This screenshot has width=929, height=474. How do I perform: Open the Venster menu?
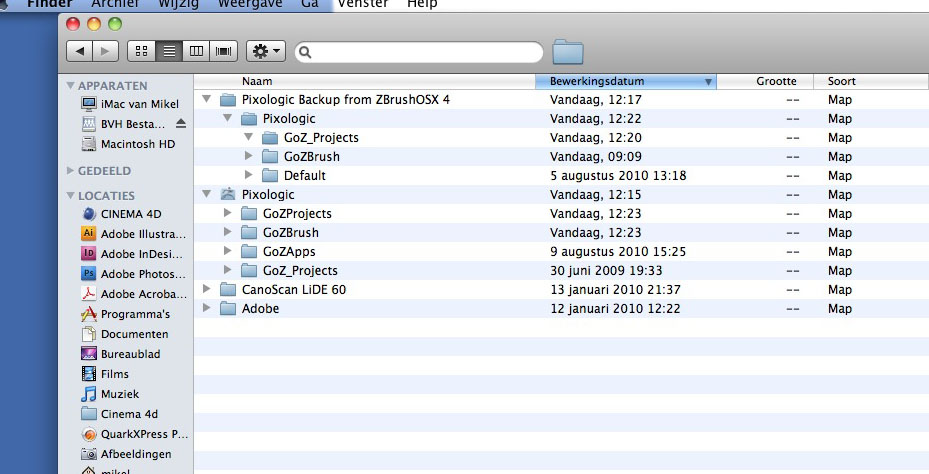[x=363, y=4]
